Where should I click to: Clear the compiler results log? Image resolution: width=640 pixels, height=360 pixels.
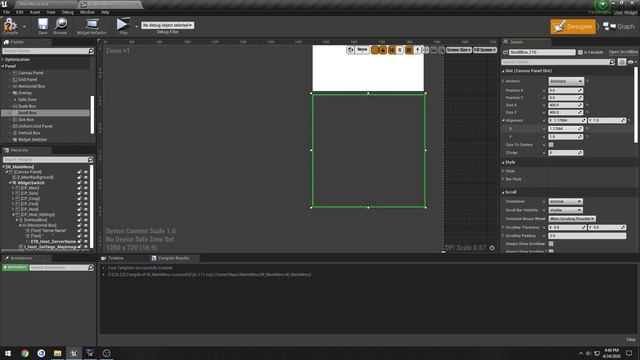coord(631,340)
